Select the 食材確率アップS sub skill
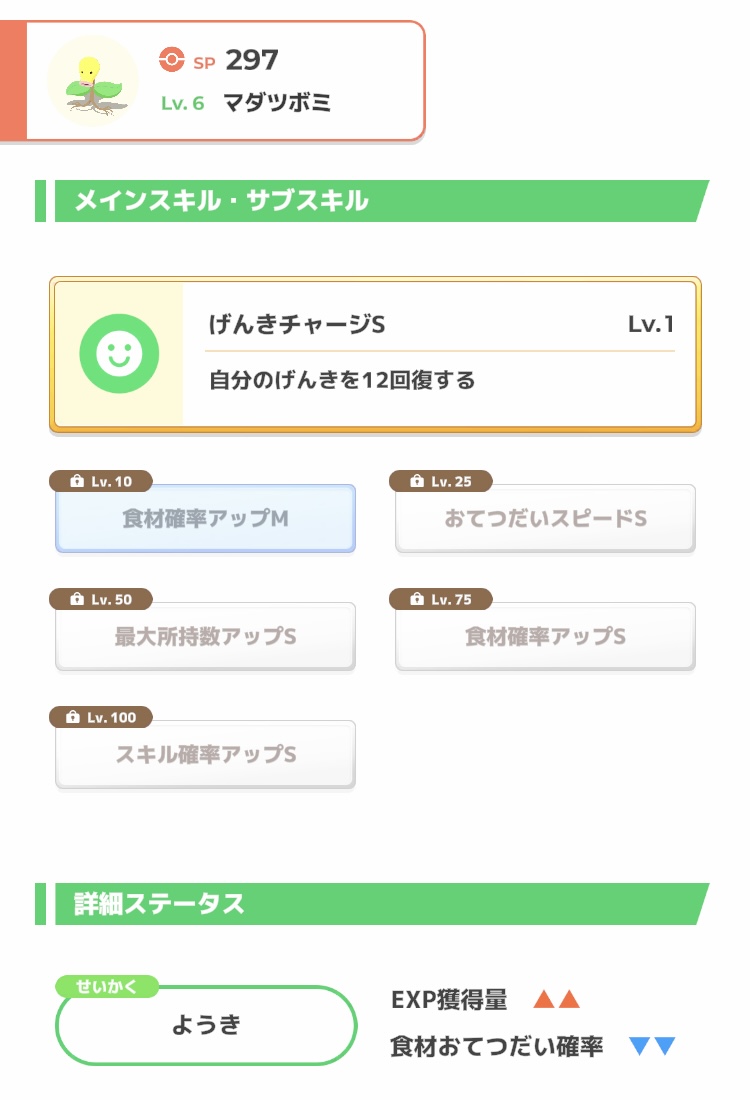The width and height of the screenshot is (750, 1100). tap(545, 636)
